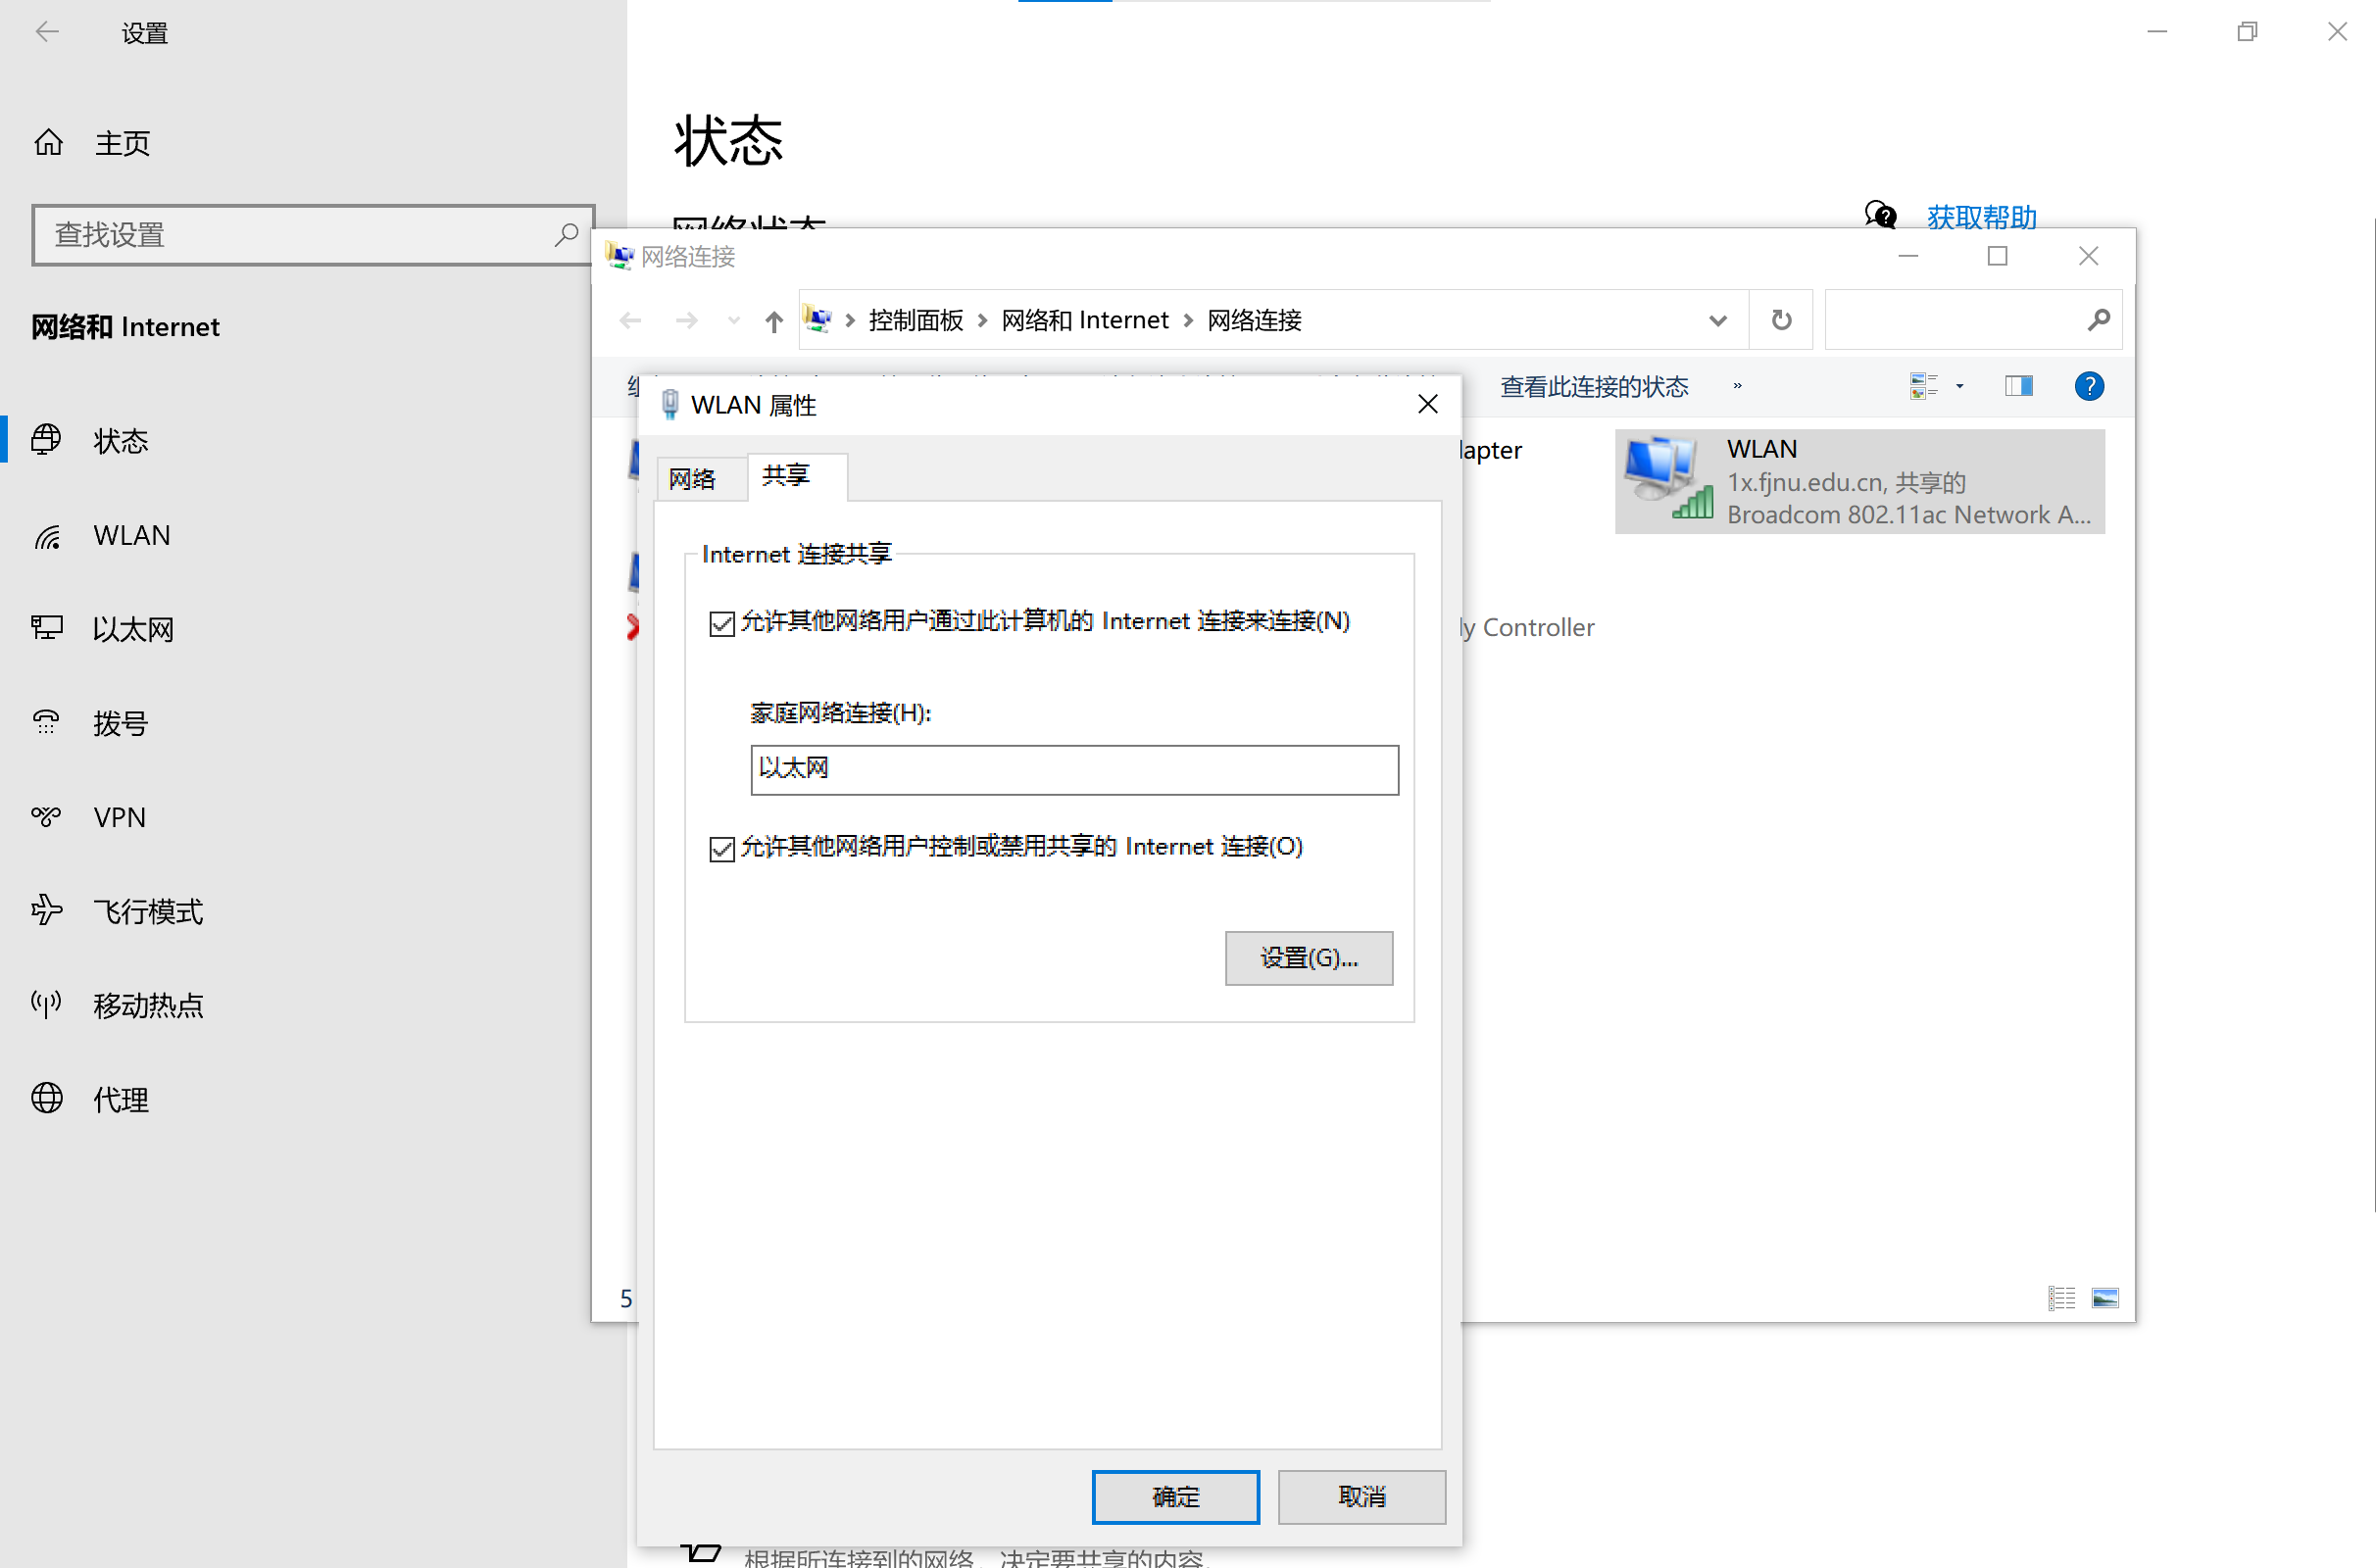The width and height of the screenshot is (2376, 1568).
Task: Open the Home (主页) icon in Settings
Action: 48,143
